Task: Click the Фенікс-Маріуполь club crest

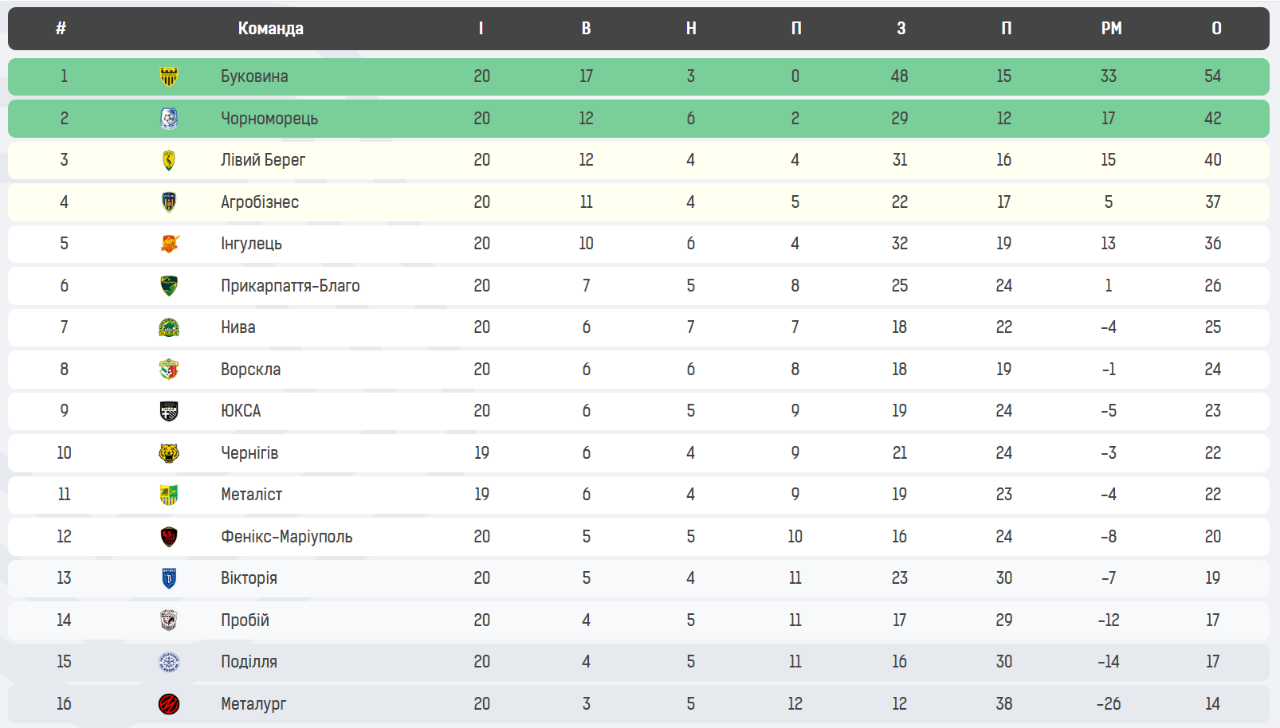Action: (x=169, y=537)
